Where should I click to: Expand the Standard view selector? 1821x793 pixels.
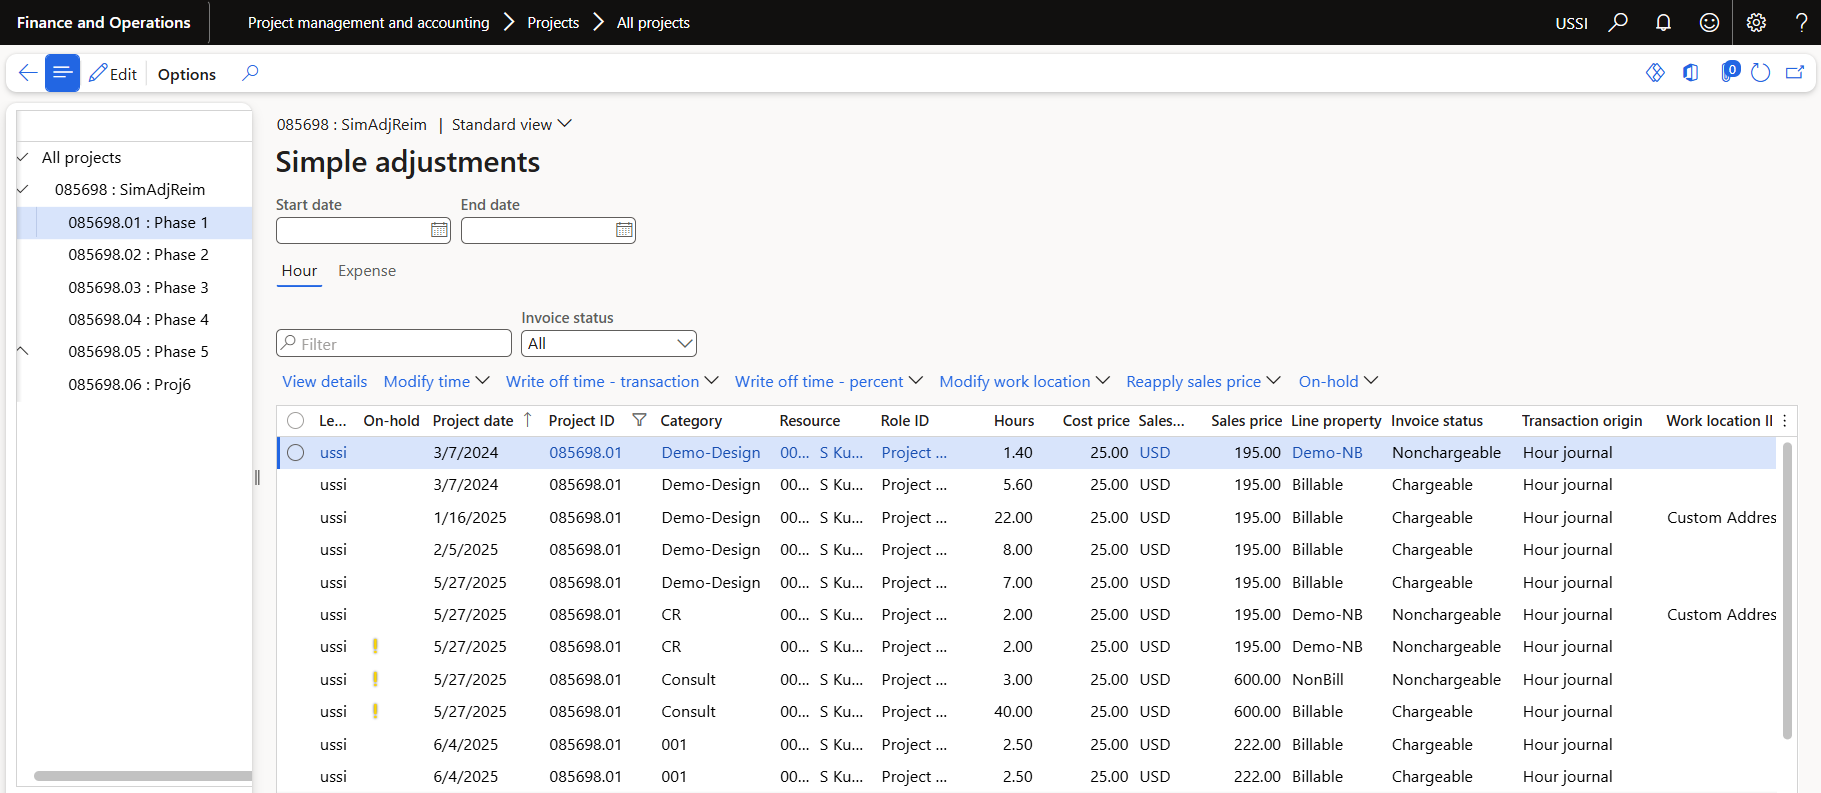(511, 124)
